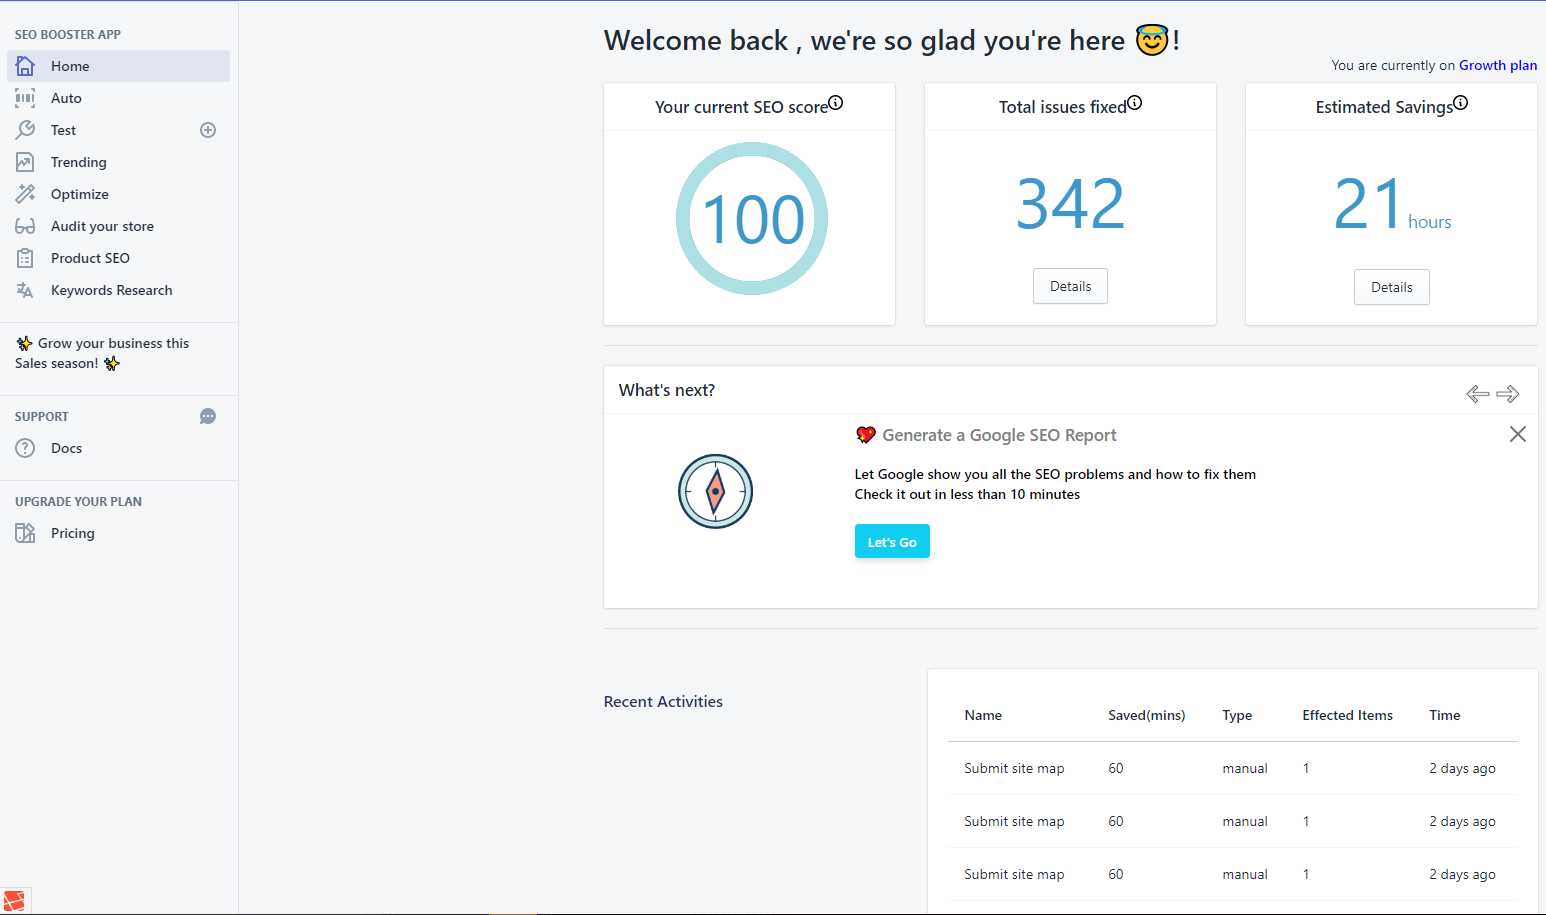Viewport: 1546px width, 915px height.
Task: Click the Support chat bubble icon
Action: (208, 416)
